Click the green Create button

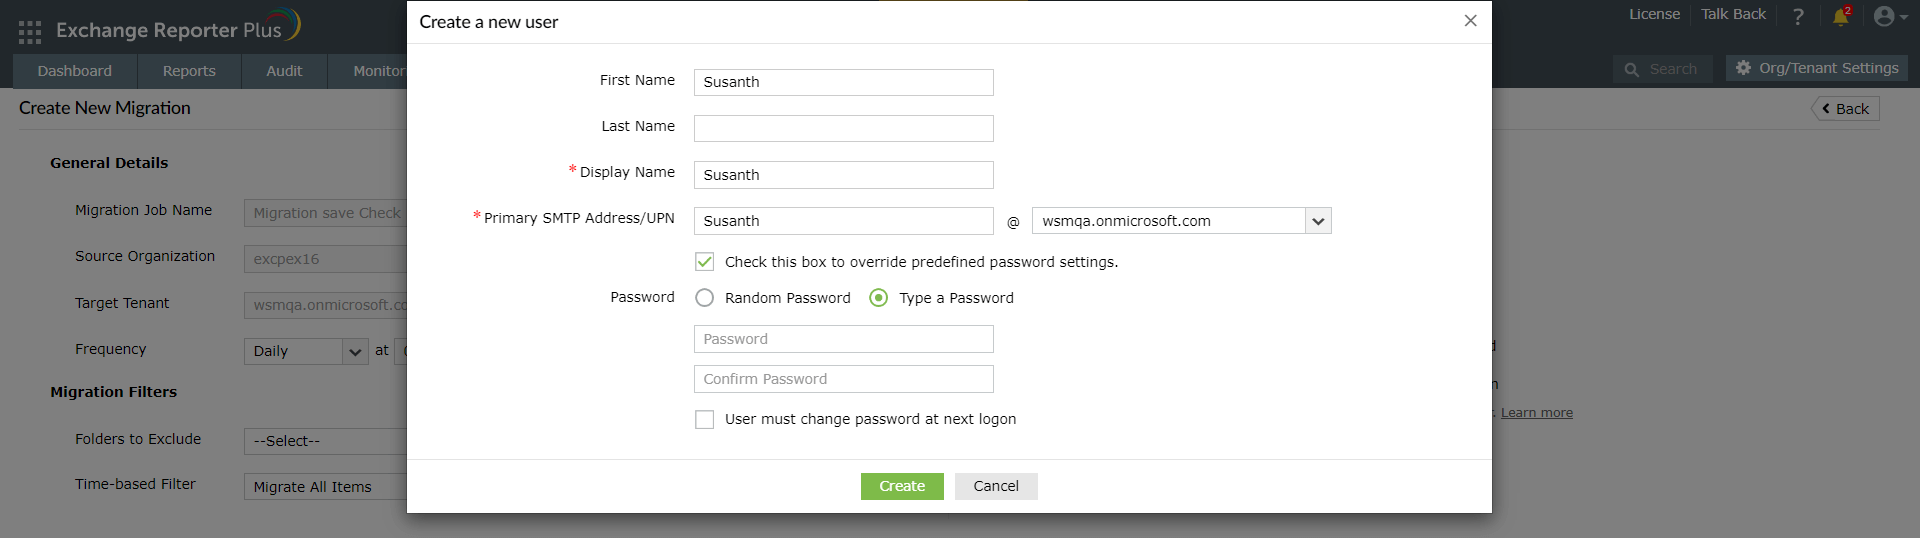[x=902, y=486]
